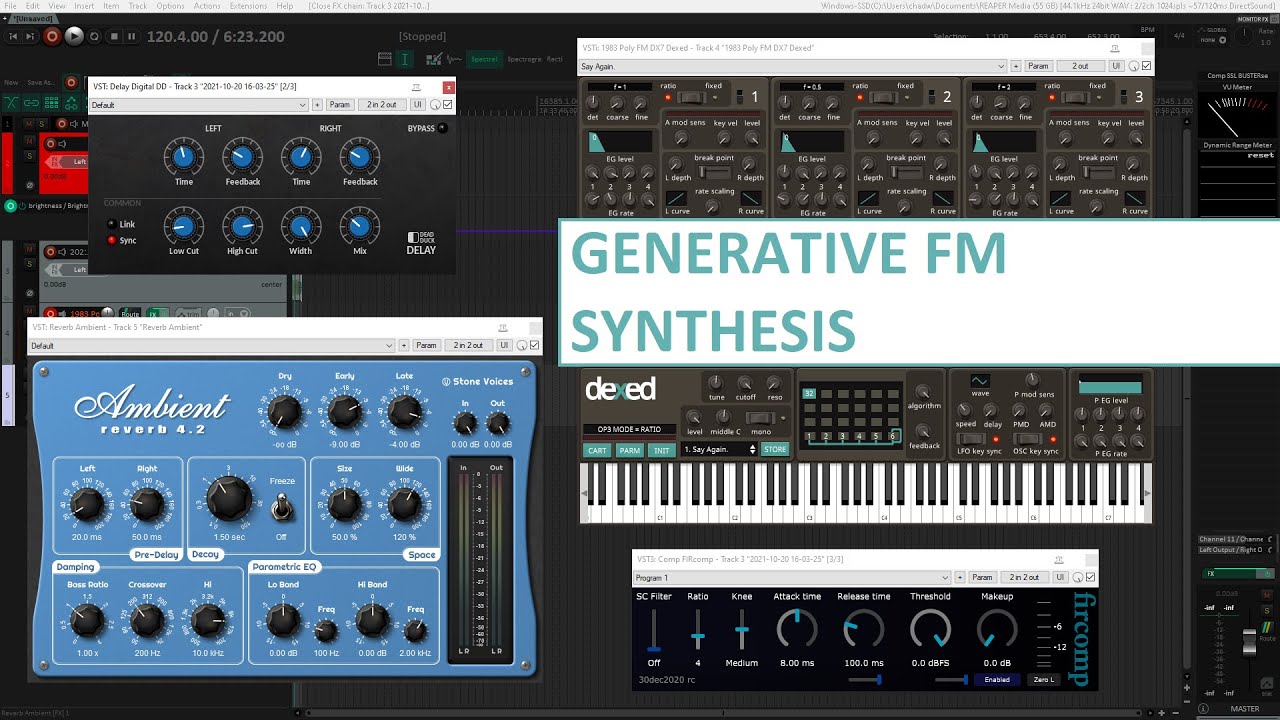Click the Dry knob on Ambient reverb
Image resolution: width=1280 pixels, height=720 pixels.
pos(285,411)
